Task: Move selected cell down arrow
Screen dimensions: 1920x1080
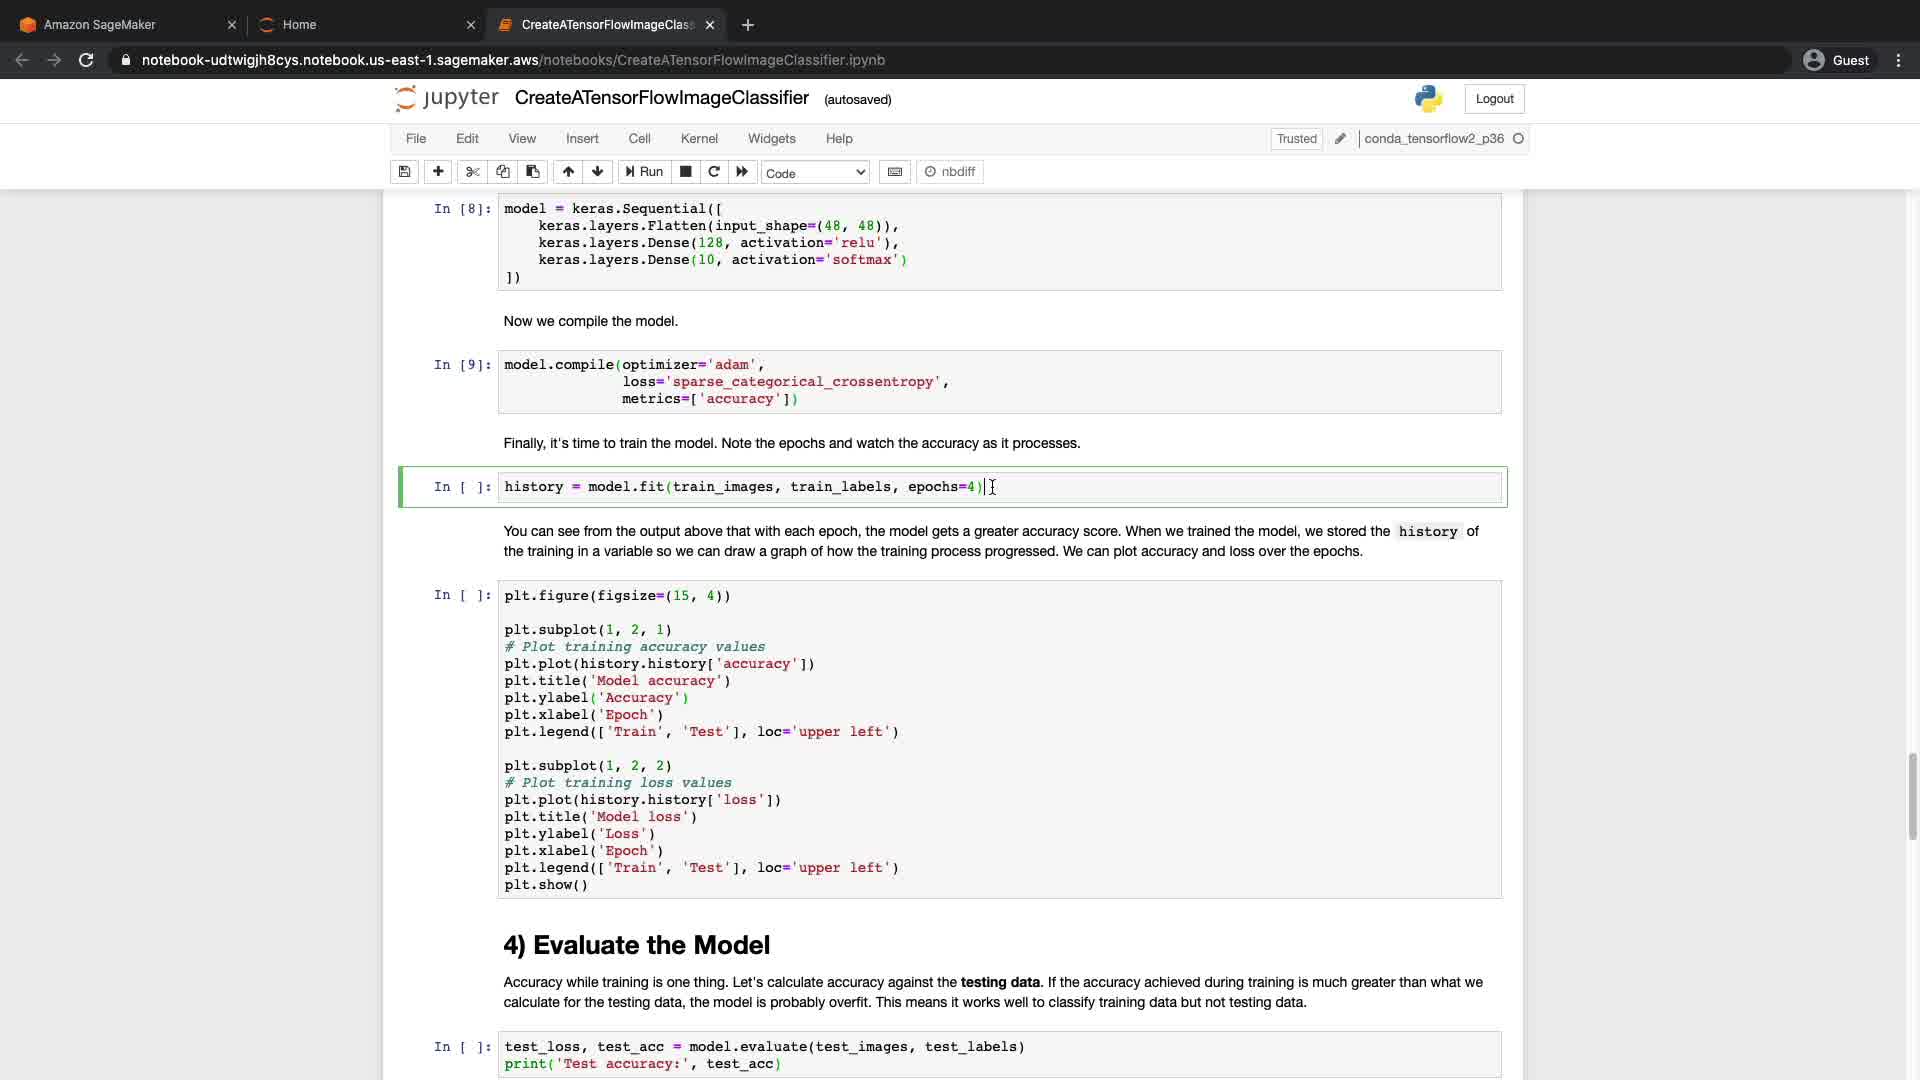Action: tap(598, 172)
